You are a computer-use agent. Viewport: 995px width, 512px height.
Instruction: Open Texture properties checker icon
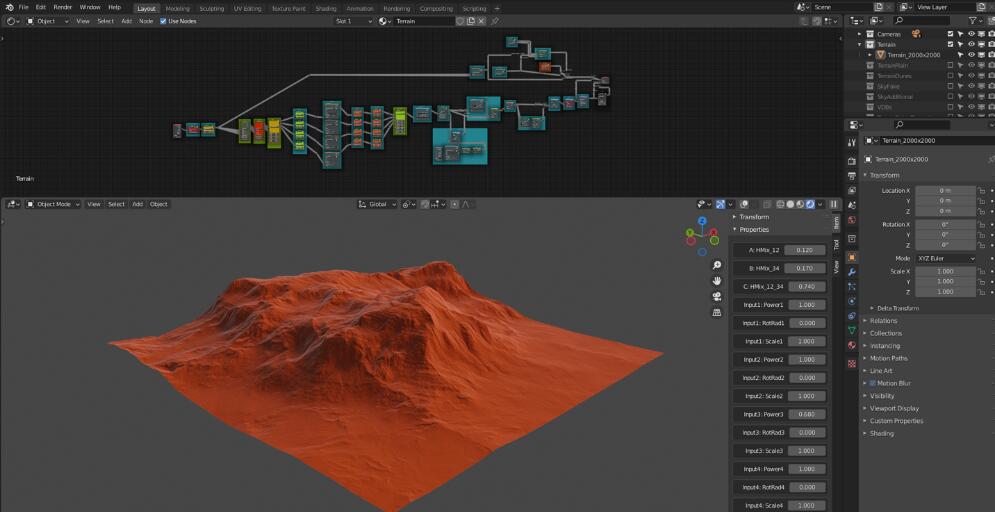tap(852, 364)
